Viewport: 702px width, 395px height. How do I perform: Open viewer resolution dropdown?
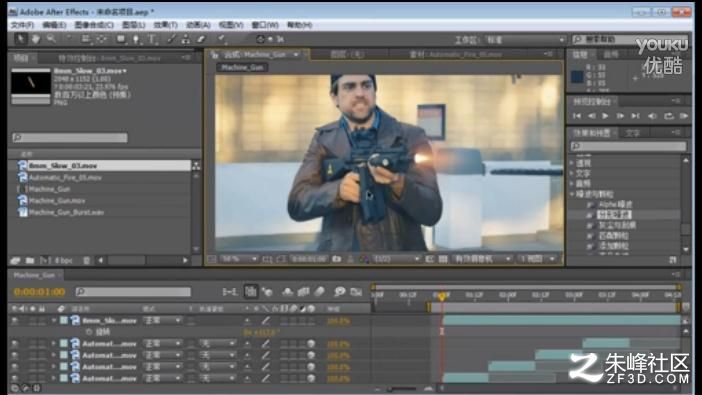(396, 259)
